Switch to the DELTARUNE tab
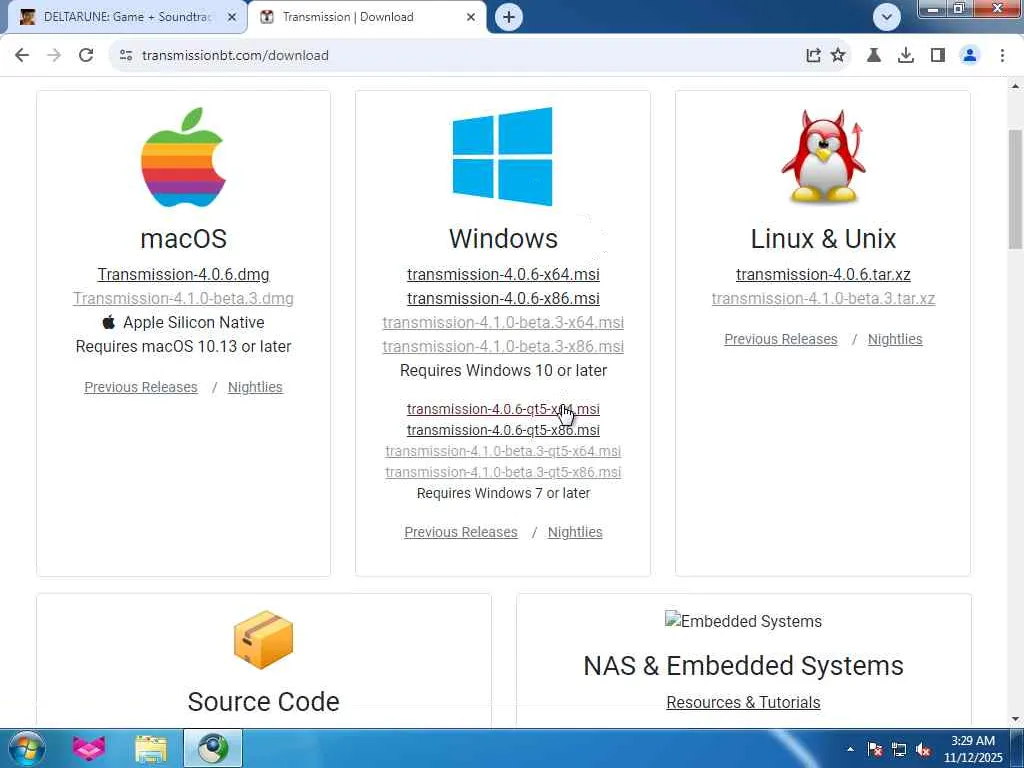This screenshot has width=1024, height=768. [x=127, y=17]
